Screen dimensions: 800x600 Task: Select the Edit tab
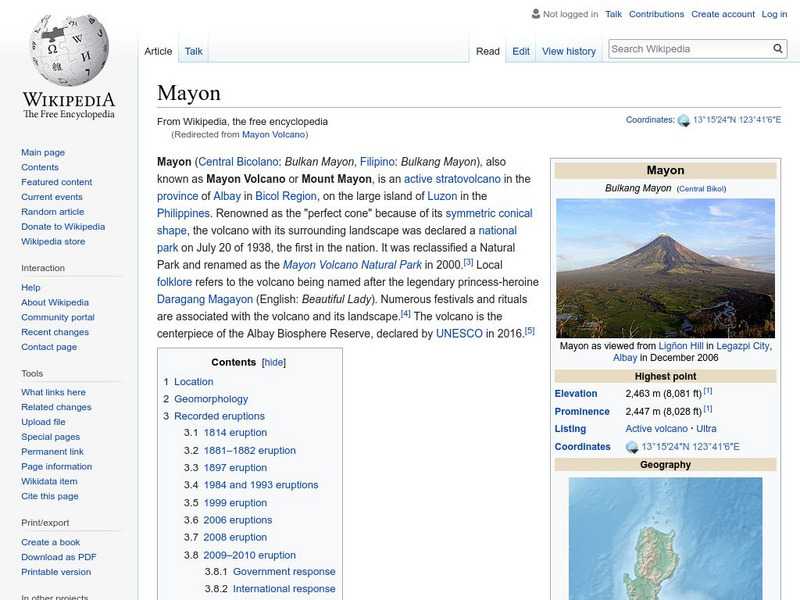pyautogui.click(x=521, y=50)
